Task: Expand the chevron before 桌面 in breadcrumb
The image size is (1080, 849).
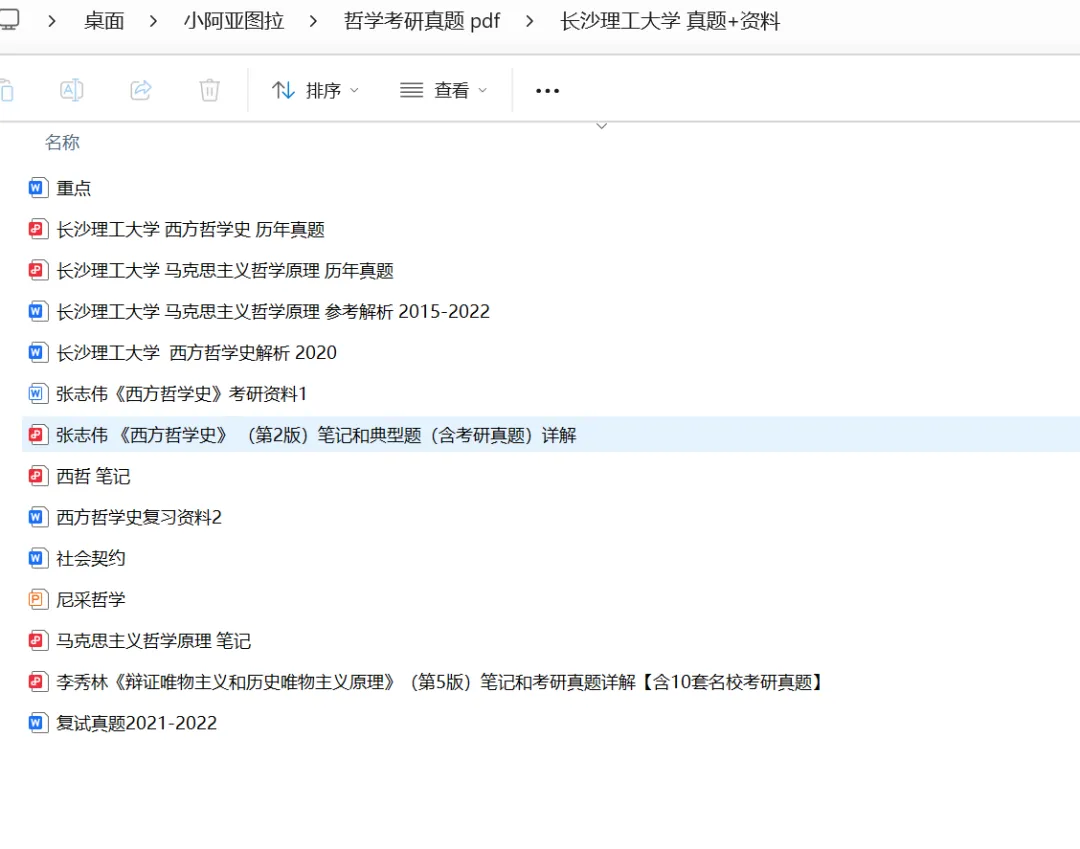Action: click(x=52, y=21)
